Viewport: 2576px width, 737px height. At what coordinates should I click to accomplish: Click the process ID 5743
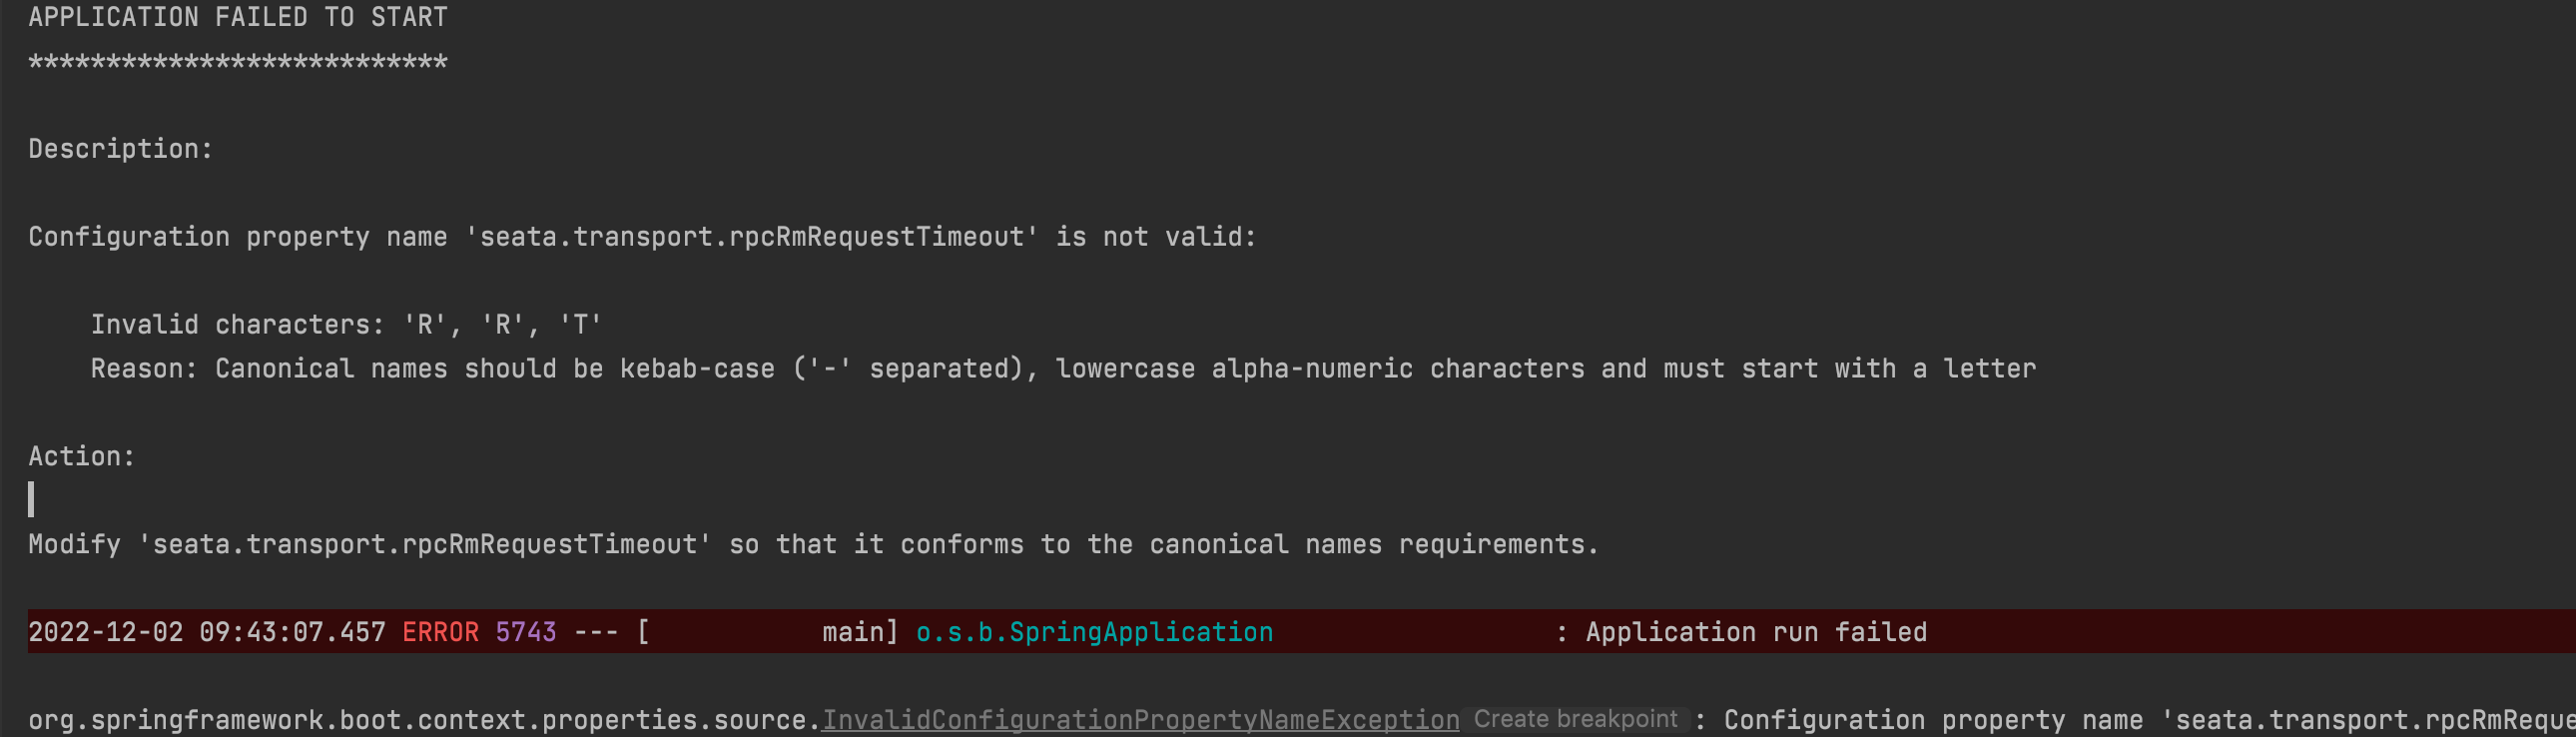click(x=526, y=632)
